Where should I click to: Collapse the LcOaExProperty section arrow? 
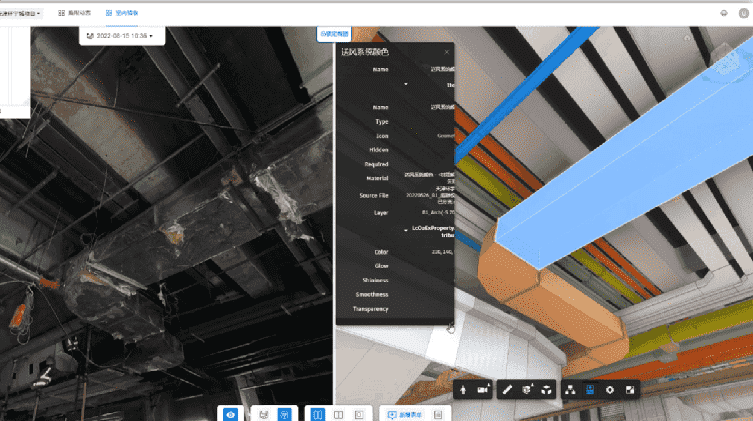[405, 229]
